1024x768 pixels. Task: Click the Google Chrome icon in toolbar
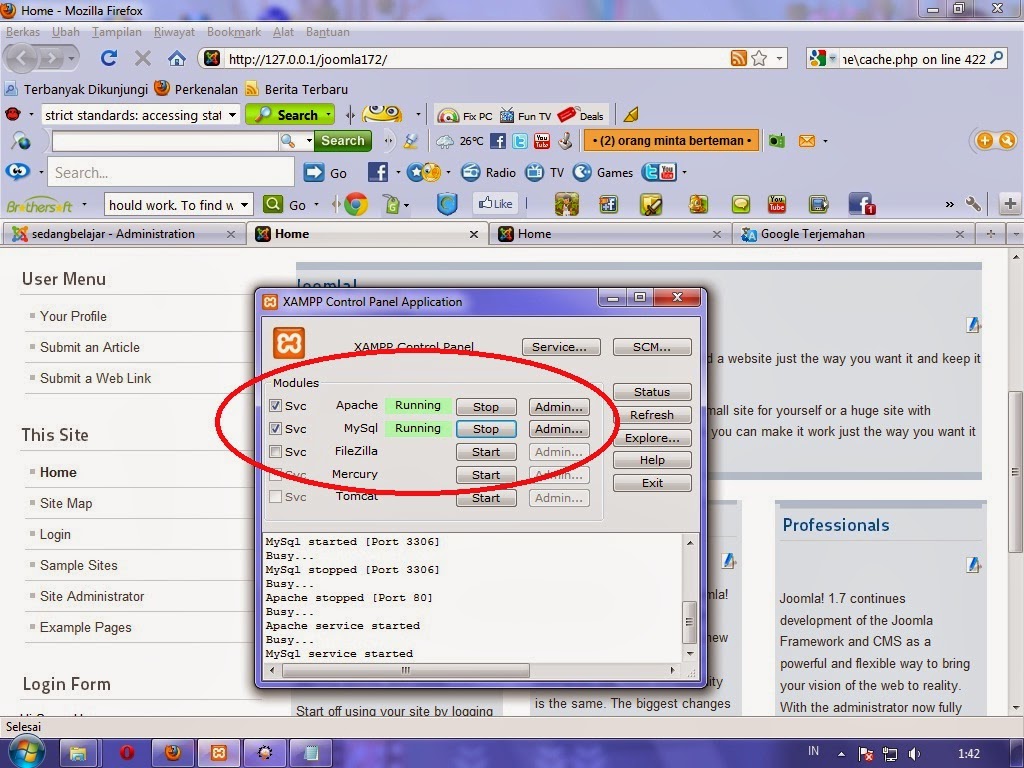tap(356, 205)
